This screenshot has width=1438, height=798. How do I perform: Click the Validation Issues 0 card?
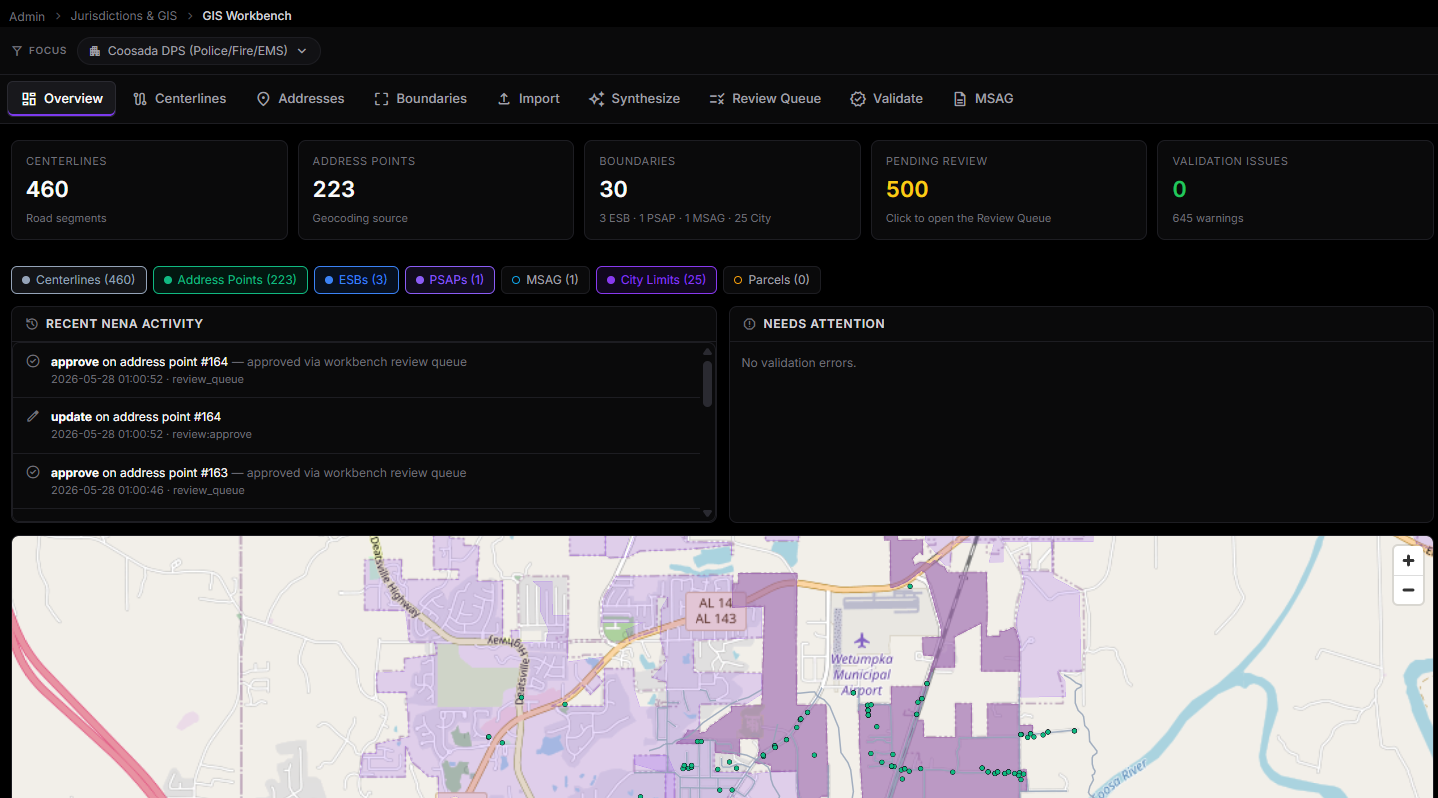tap(1295, 190)
